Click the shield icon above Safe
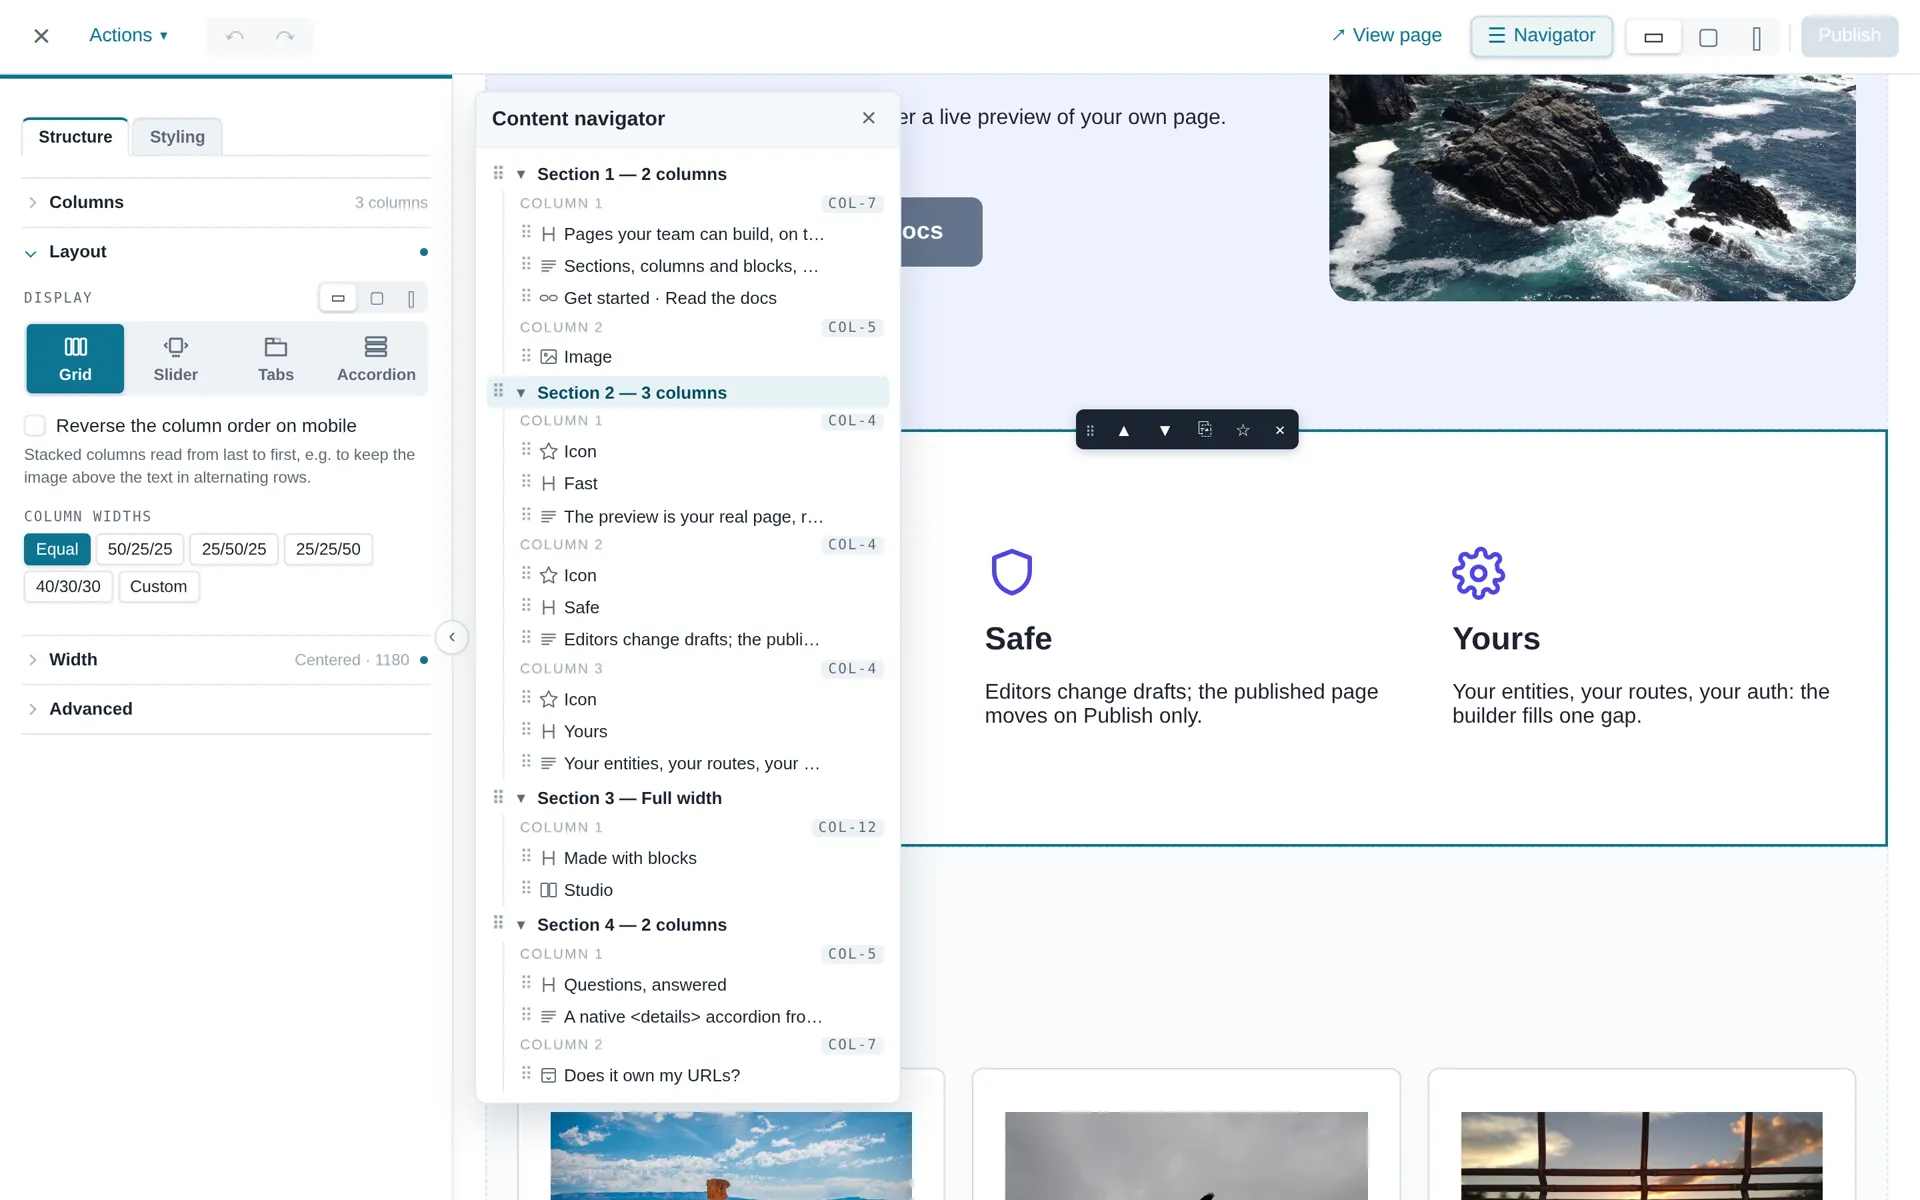The image size is (1920, 1200). click(x=1011, y=572)
